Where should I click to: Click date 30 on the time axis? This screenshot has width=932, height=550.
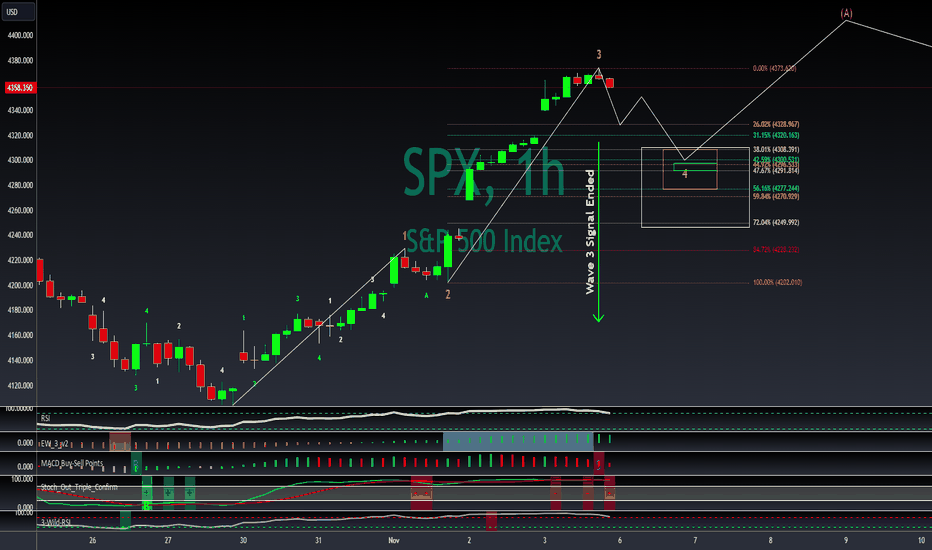pos(243,540)
